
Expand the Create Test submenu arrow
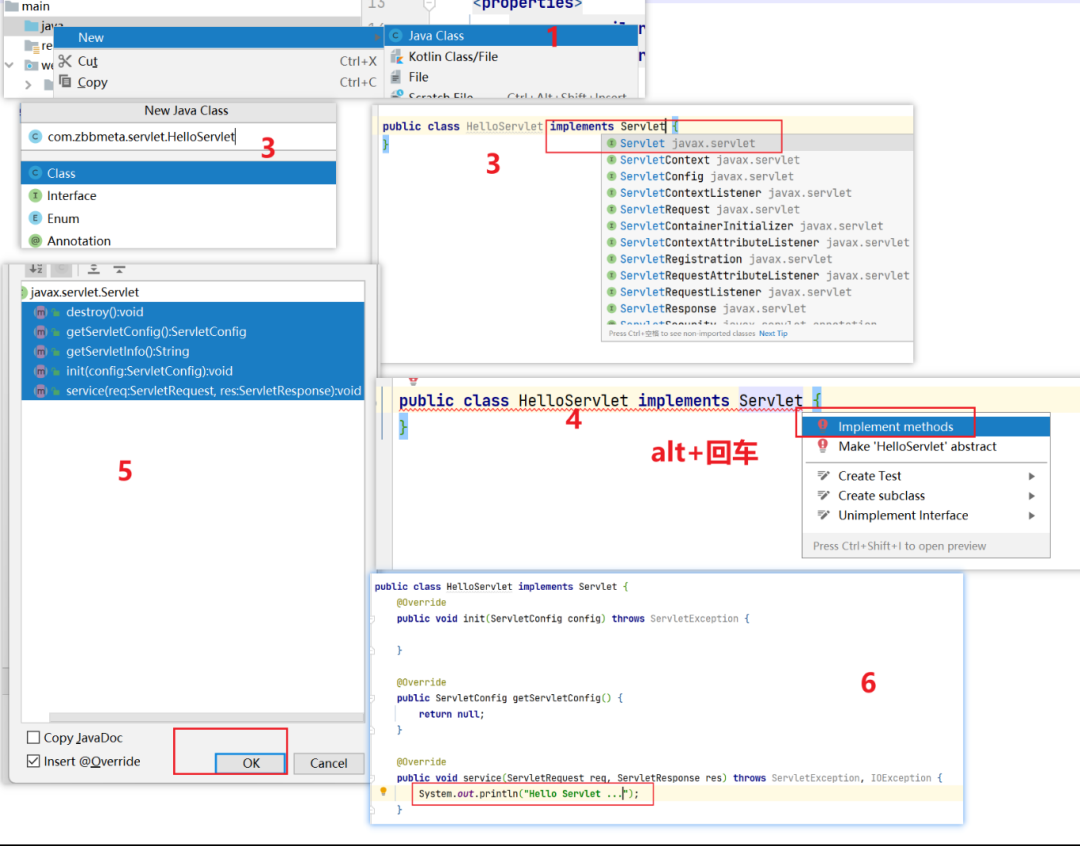1031,476
